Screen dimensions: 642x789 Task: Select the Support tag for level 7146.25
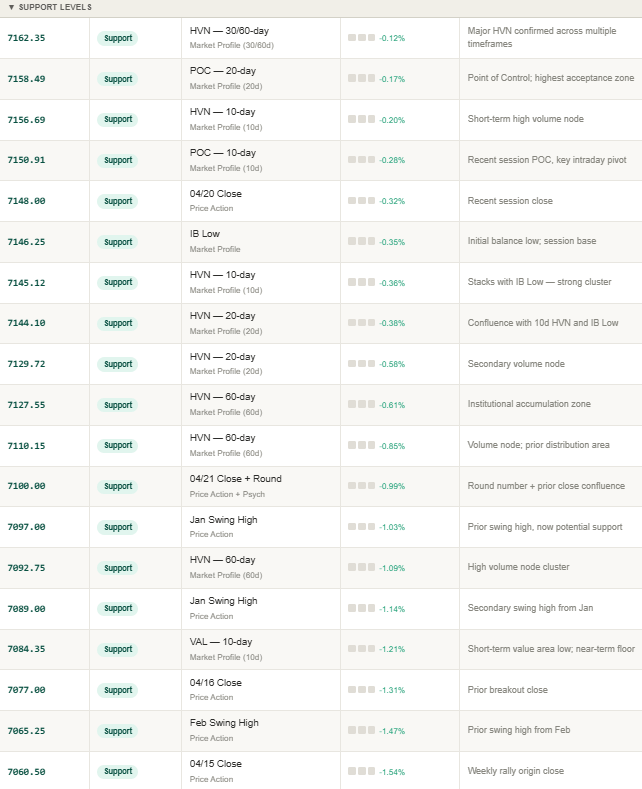point(118,242)
